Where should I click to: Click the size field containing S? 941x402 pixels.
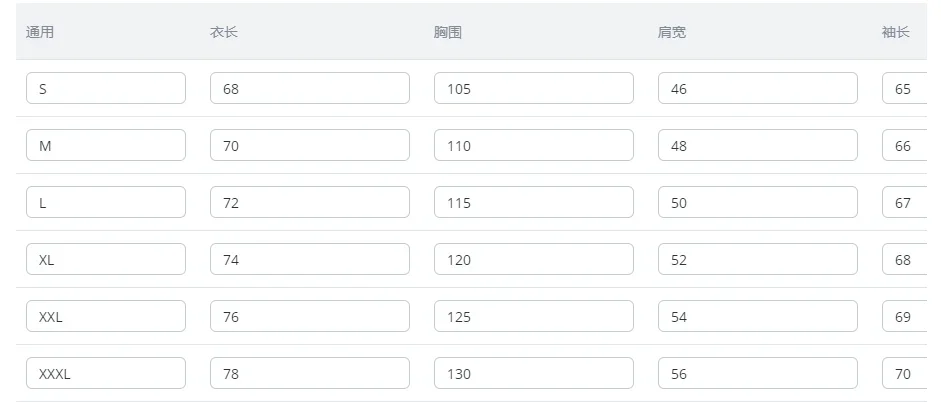tap(106, 88)
